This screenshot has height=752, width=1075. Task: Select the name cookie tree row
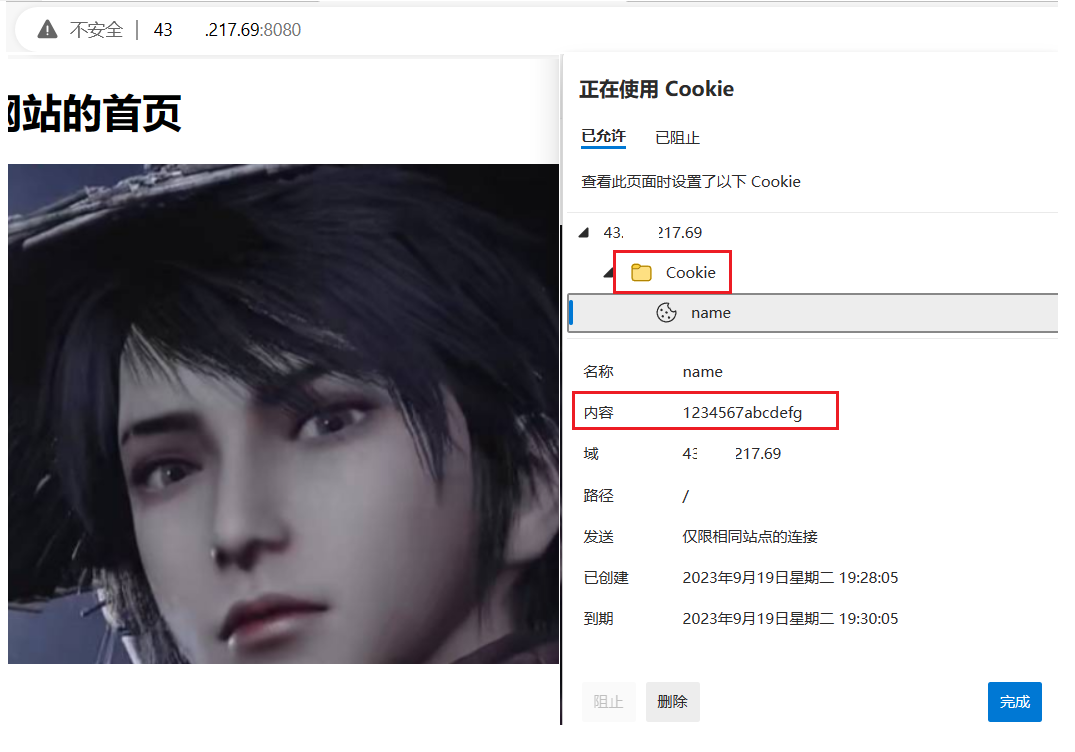tap(812, 313)
